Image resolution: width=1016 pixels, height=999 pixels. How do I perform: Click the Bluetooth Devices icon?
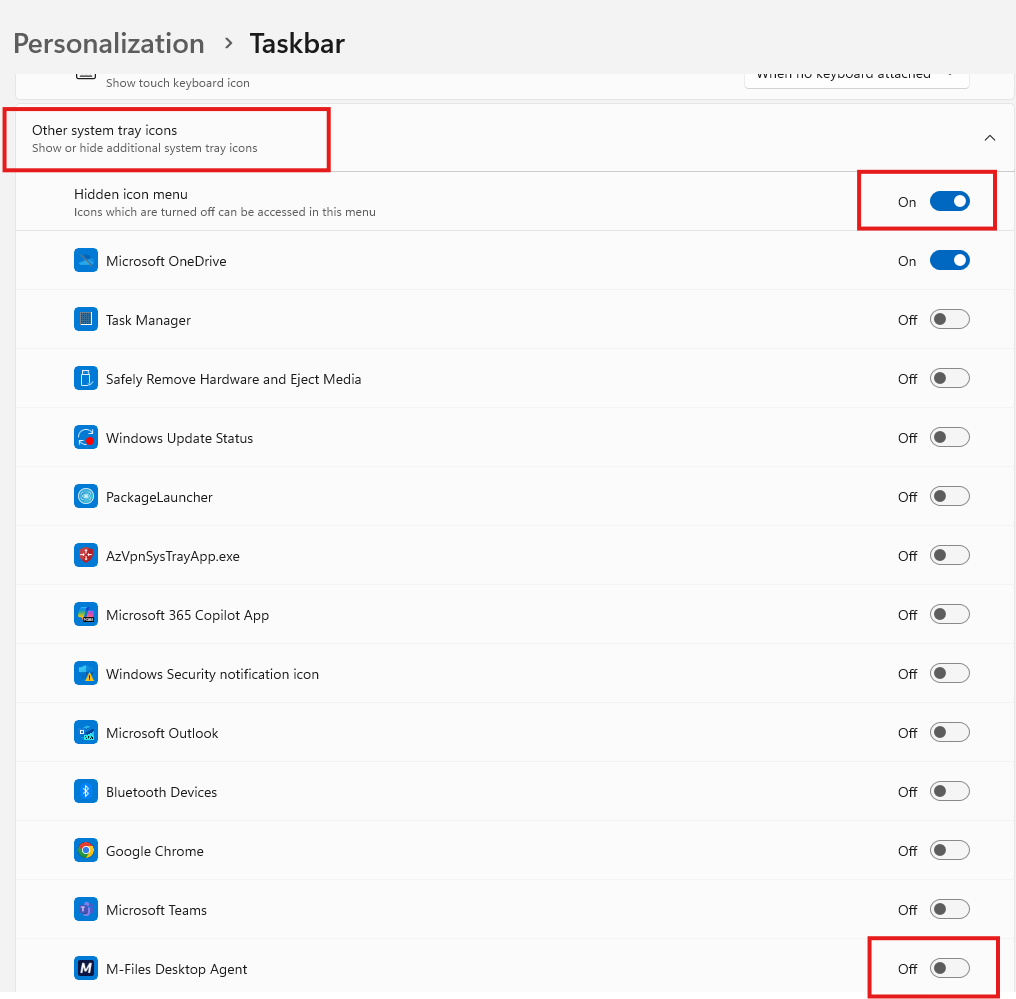point(86,791)
